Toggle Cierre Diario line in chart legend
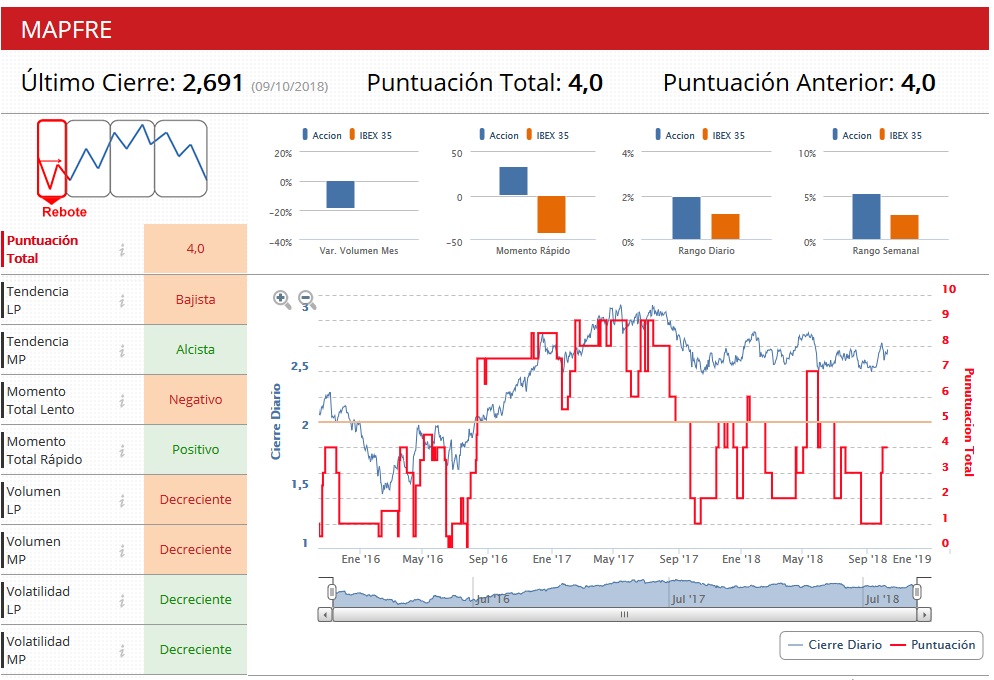The width and height of the screenshot is (994, 680). click(834, 645)
